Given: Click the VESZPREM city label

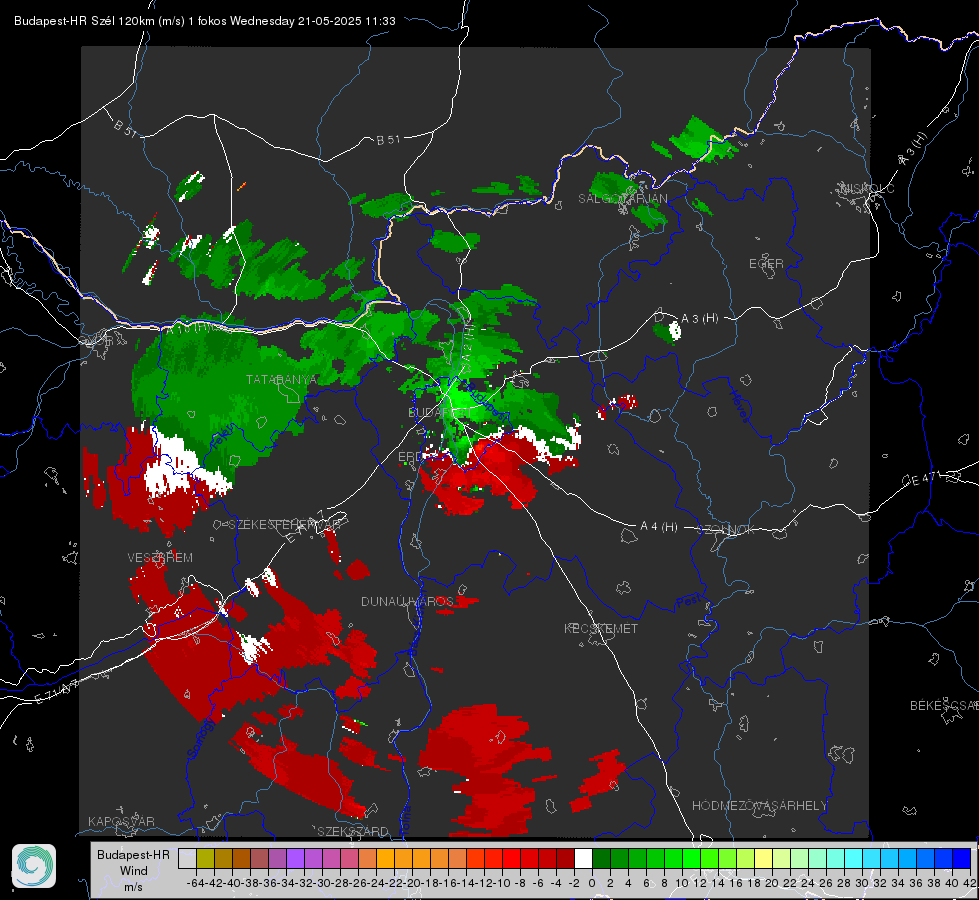Looking at the screenshot, I should pos(160,558).
